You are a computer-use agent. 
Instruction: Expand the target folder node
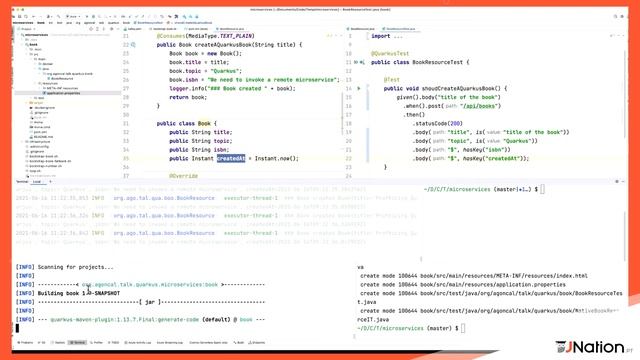pyautogui.click(x=27, y=103)
